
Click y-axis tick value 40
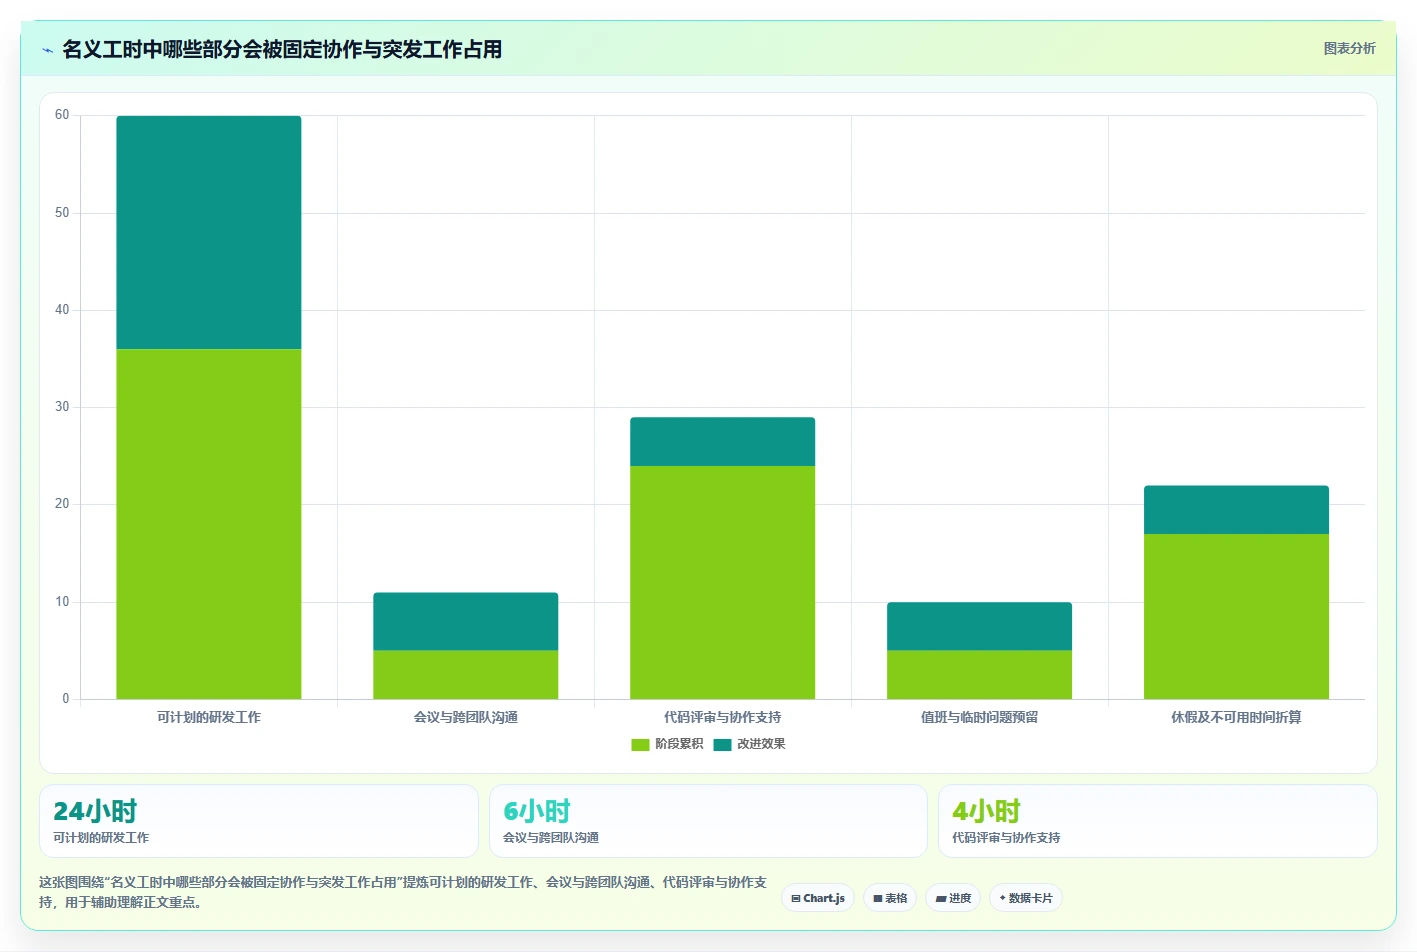point(62,310)
